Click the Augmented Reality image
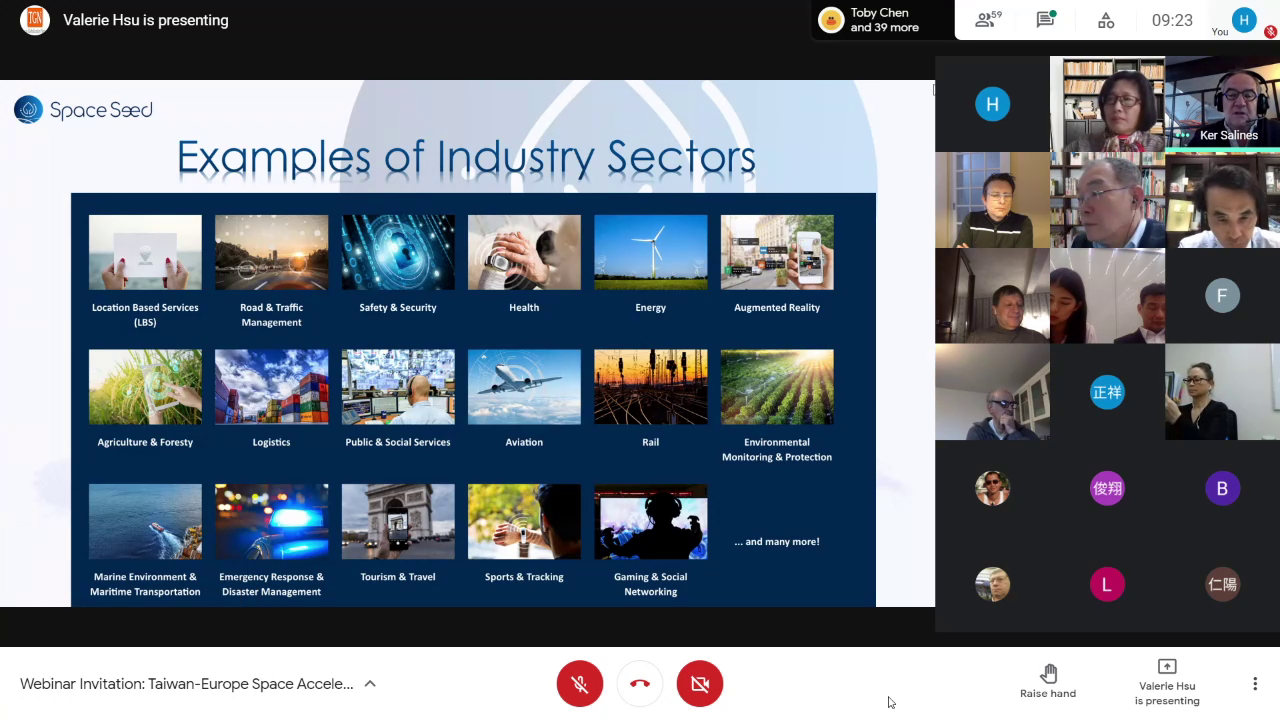 (x=777, y=252)
